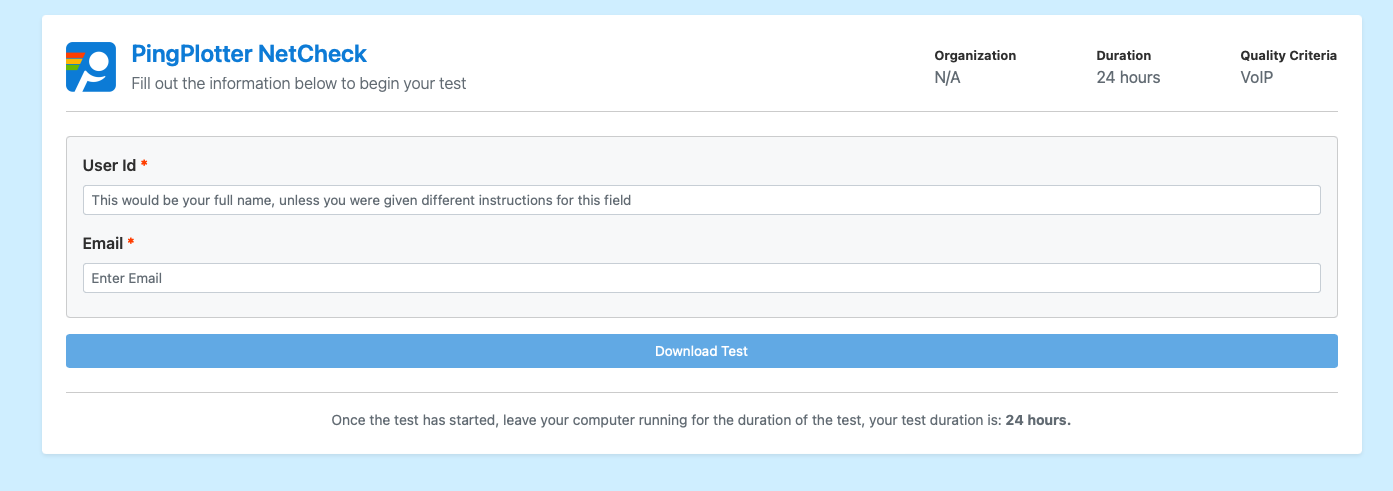Click the Email field label
The width and height of the screenshot is (1393, 491).
(x=103, y=243)
